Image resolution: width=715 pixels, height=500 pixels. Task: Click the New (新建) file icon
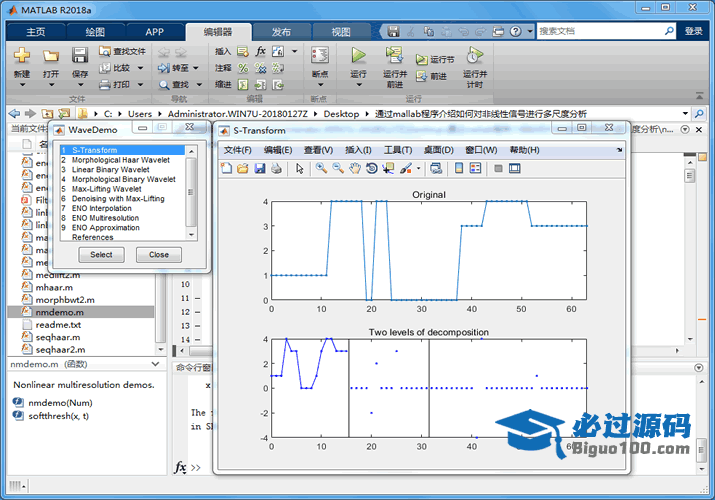tap(21, 55)
